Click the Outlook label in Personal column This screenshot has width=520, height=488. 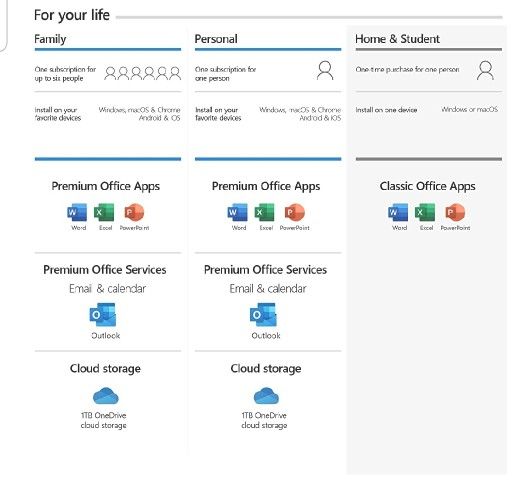pyautogui.click(x=266, y=336)
